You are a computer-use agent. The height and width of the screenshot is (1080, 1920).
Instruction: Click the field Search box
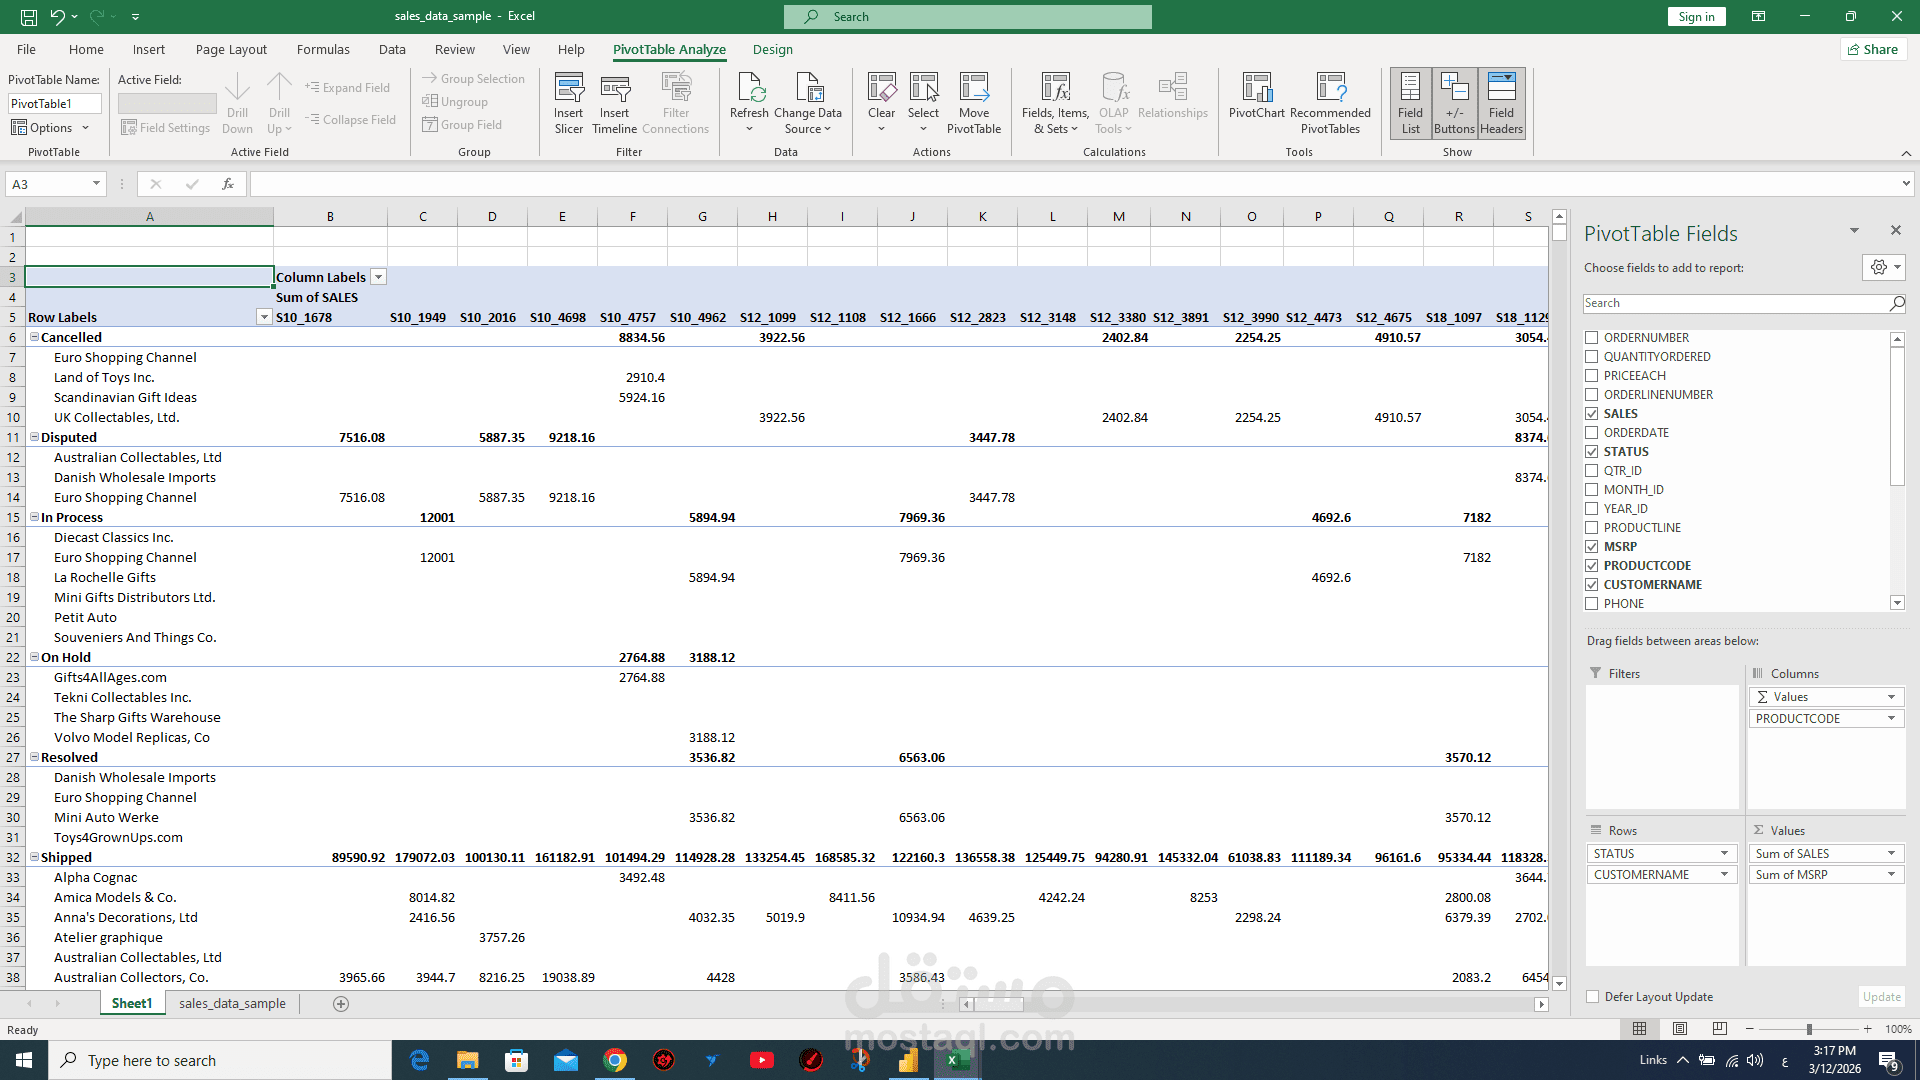pos(1744,303)
